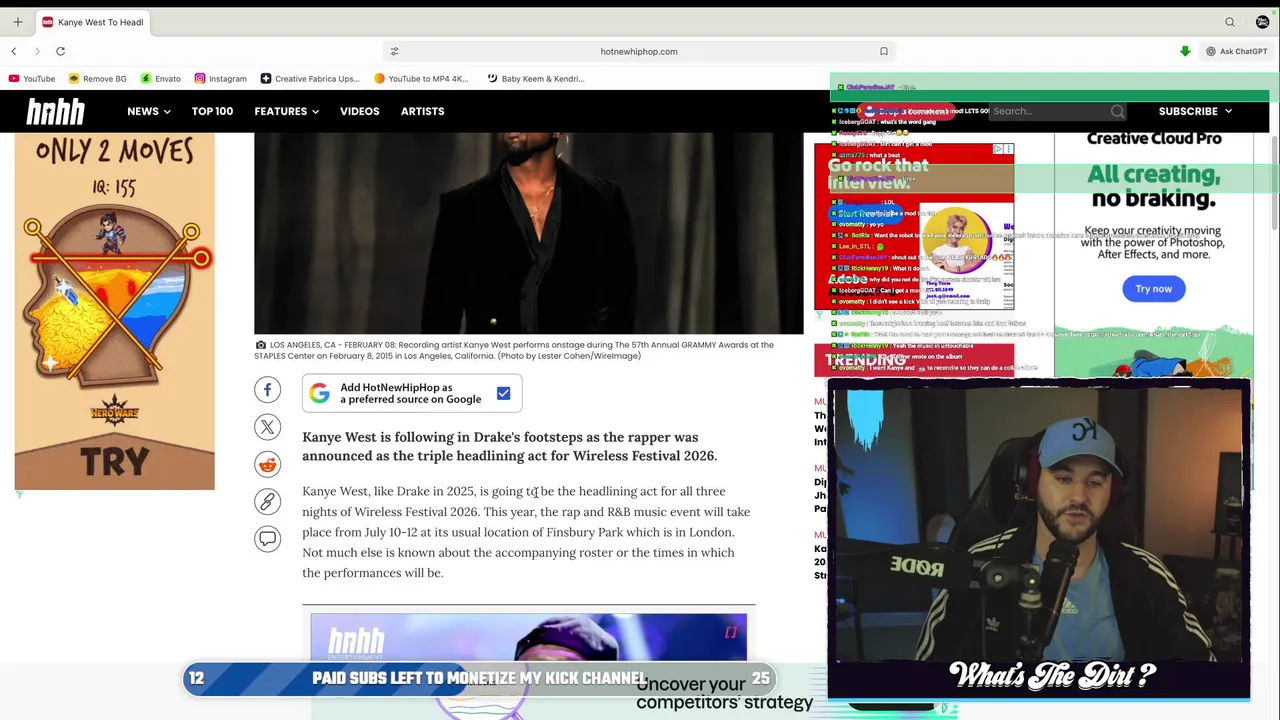1280x720 pixels.
Task: Open a new tab with plus icon
Action: click(17, 22)
